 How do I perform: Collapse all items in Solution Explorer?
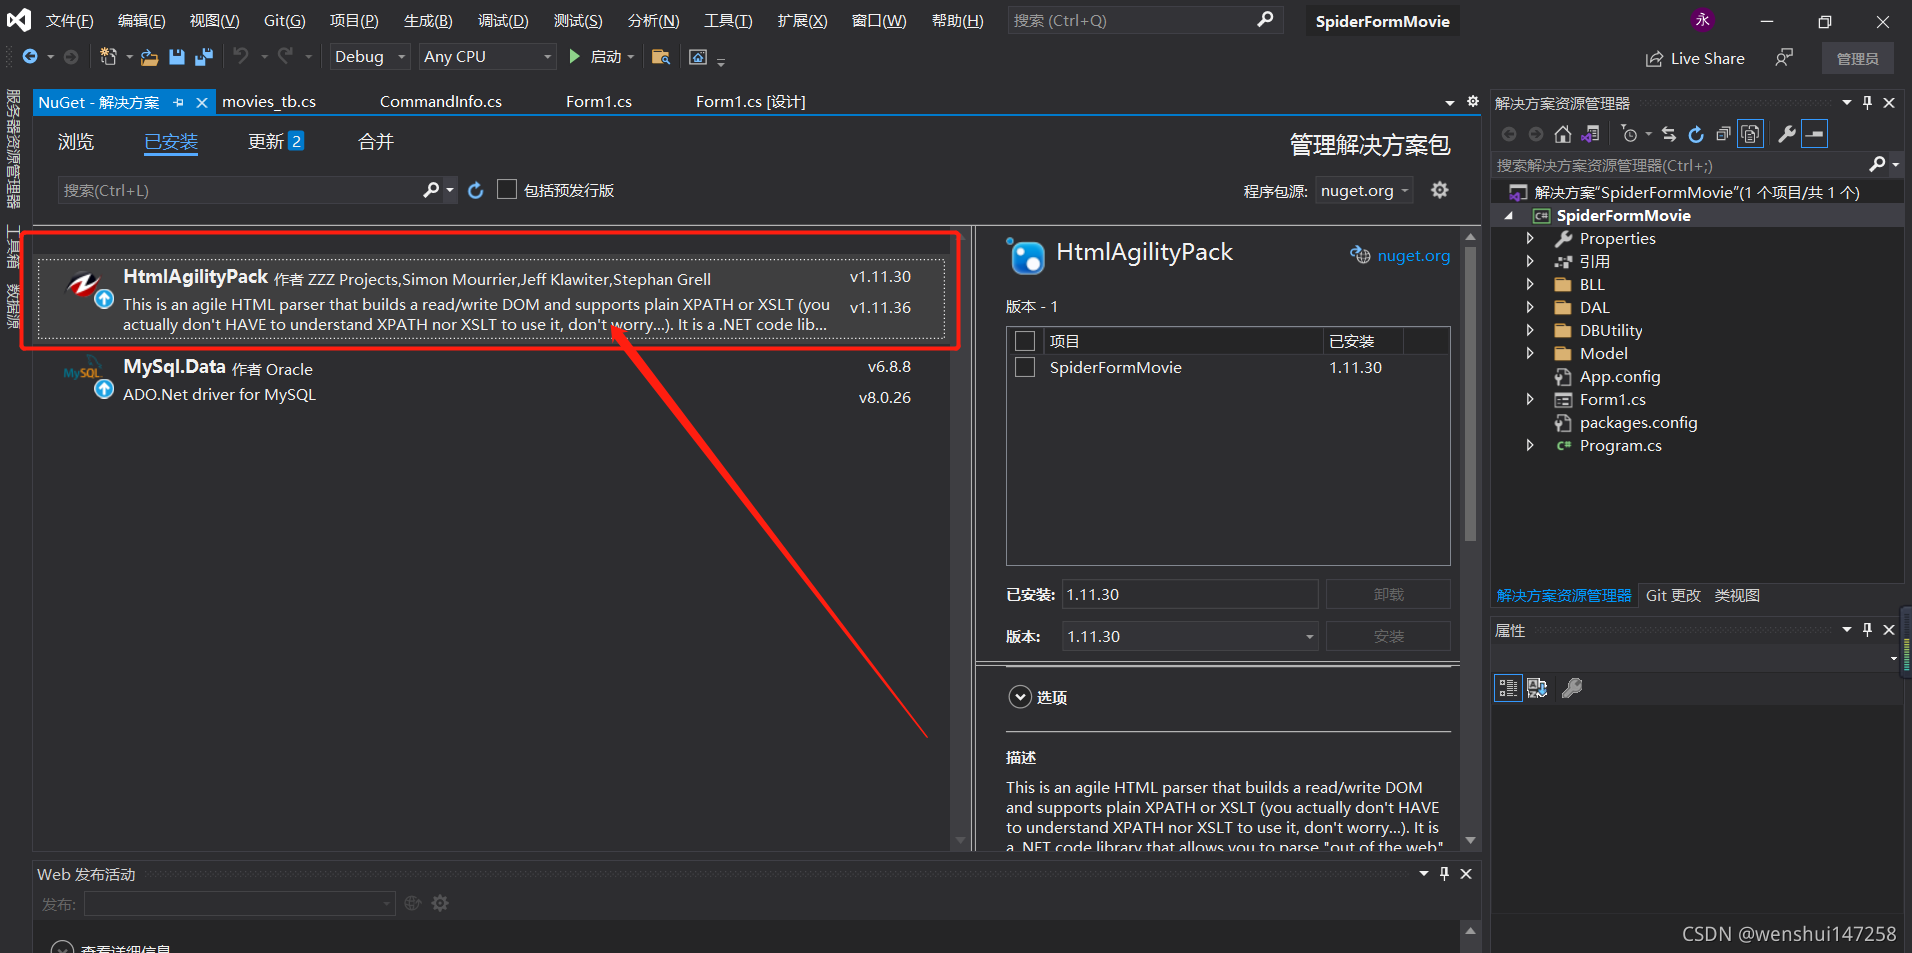click(1723, 134)
